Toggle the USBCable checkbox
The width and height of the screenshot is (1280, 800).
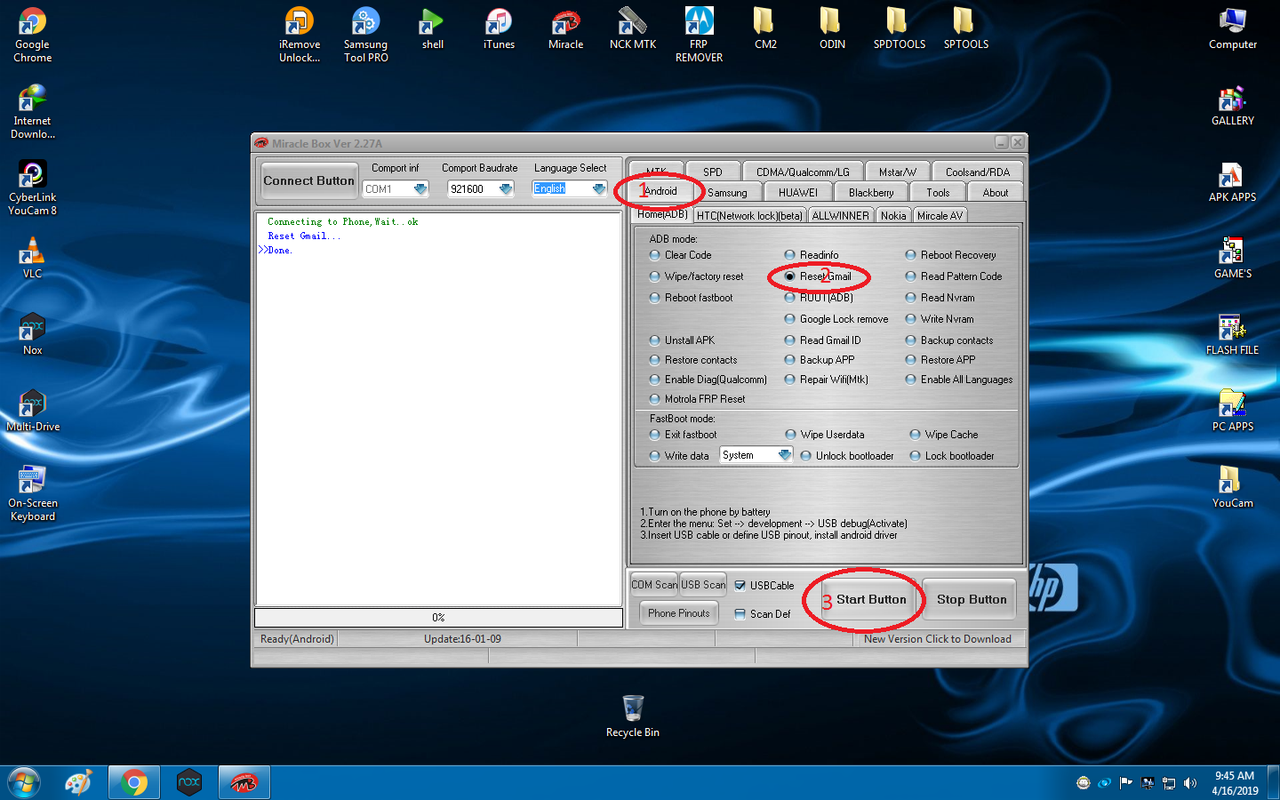(x=764, y=586)
